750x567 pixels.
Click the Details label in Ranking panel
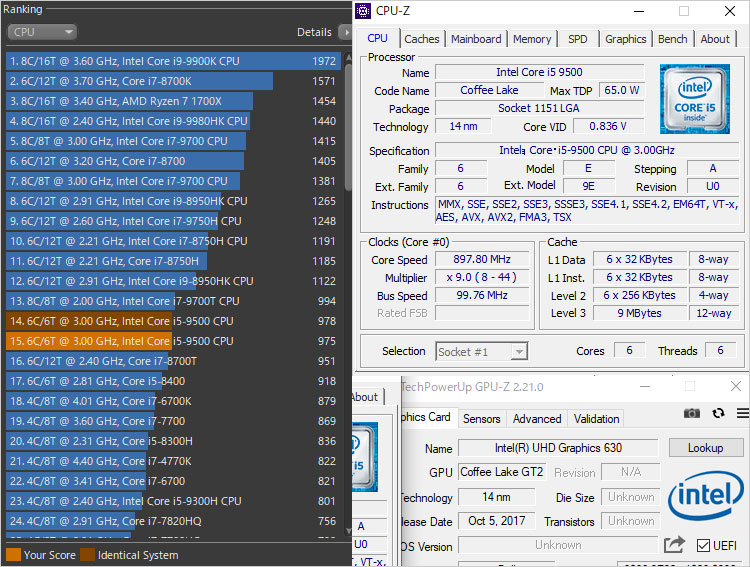pyautogui.click(x=314, y=32)
